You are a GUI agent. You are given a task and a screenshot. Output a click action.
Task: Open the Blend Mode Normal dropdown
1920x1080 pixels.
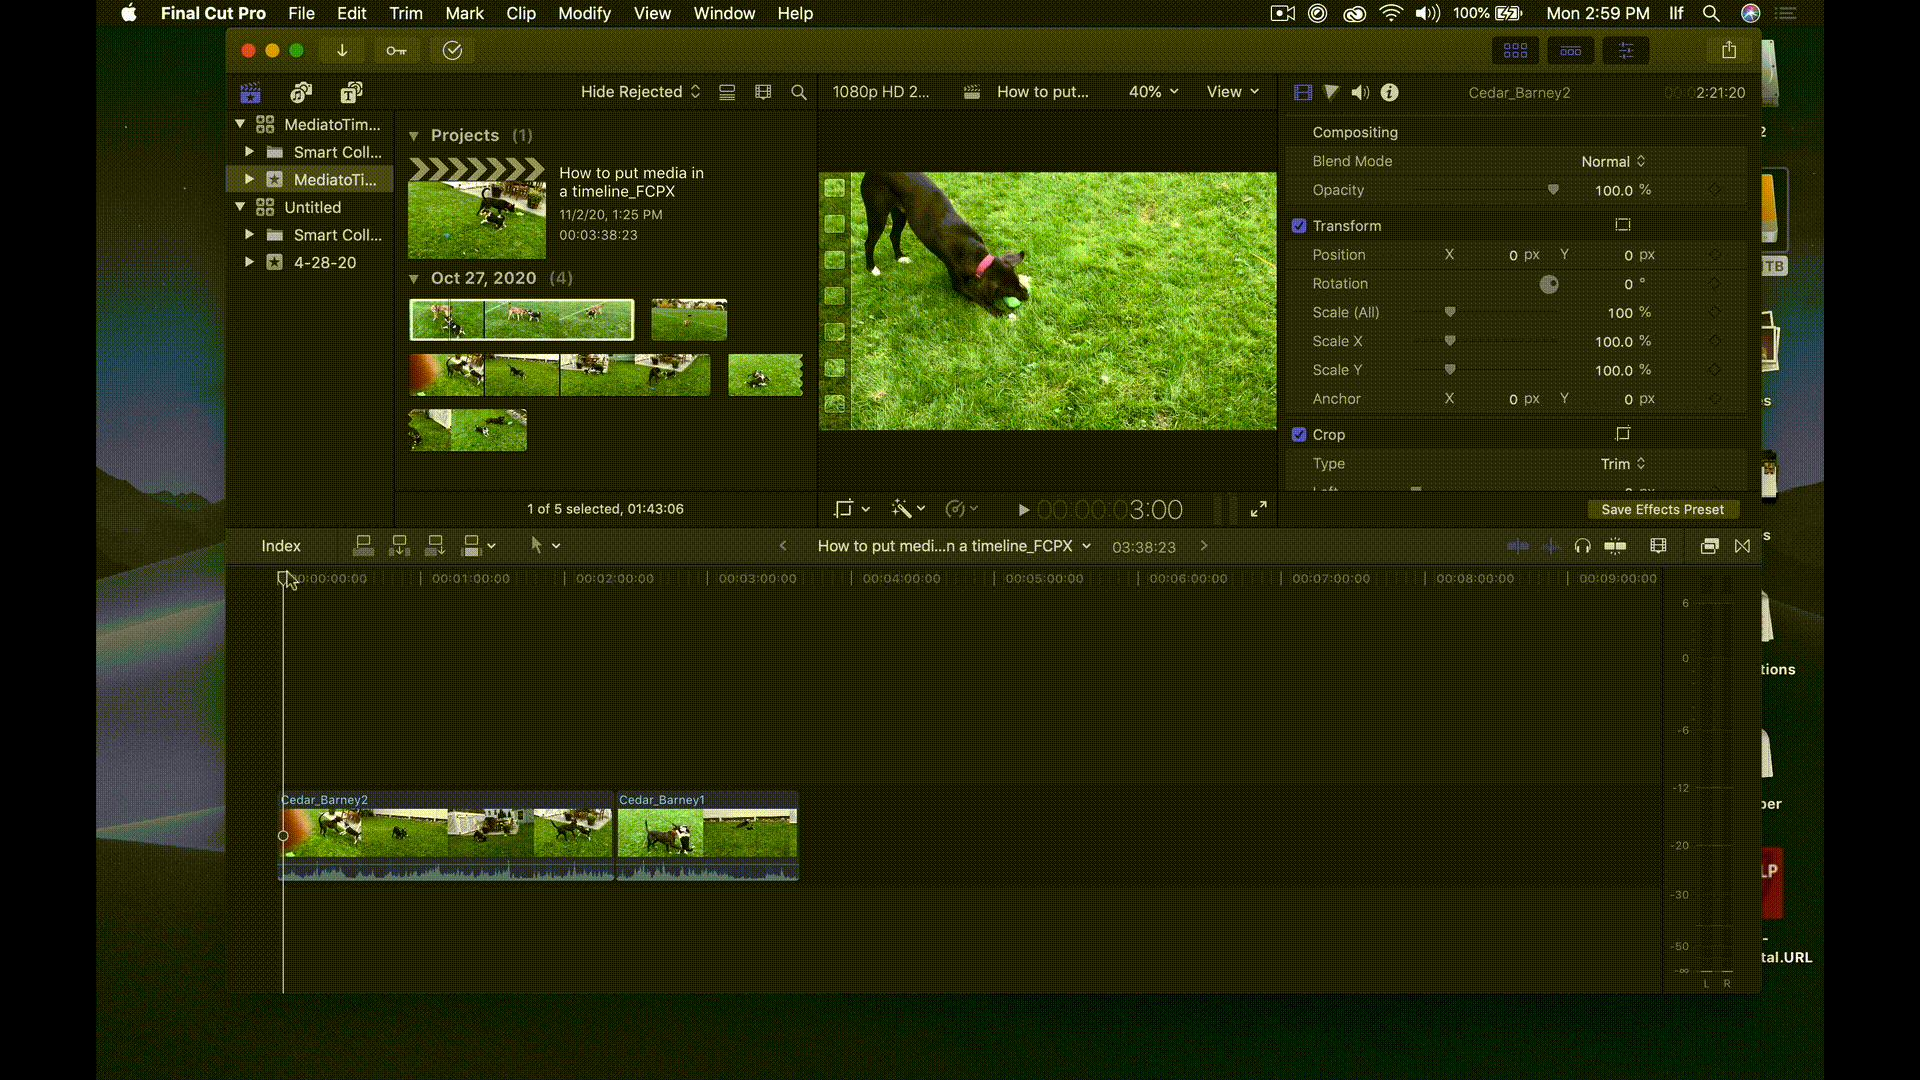click(x=1612, y=161)
